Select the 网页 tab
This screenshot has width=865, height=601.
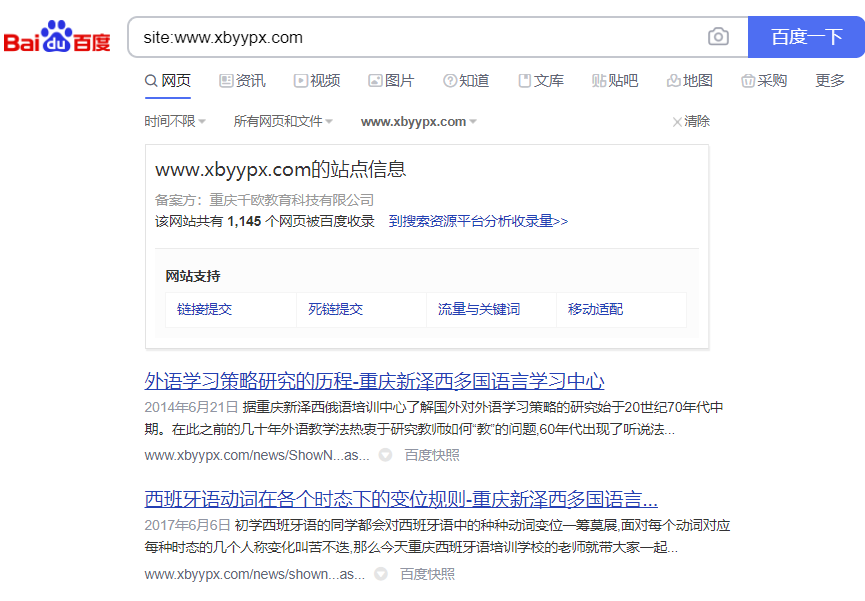coord(168,81)
